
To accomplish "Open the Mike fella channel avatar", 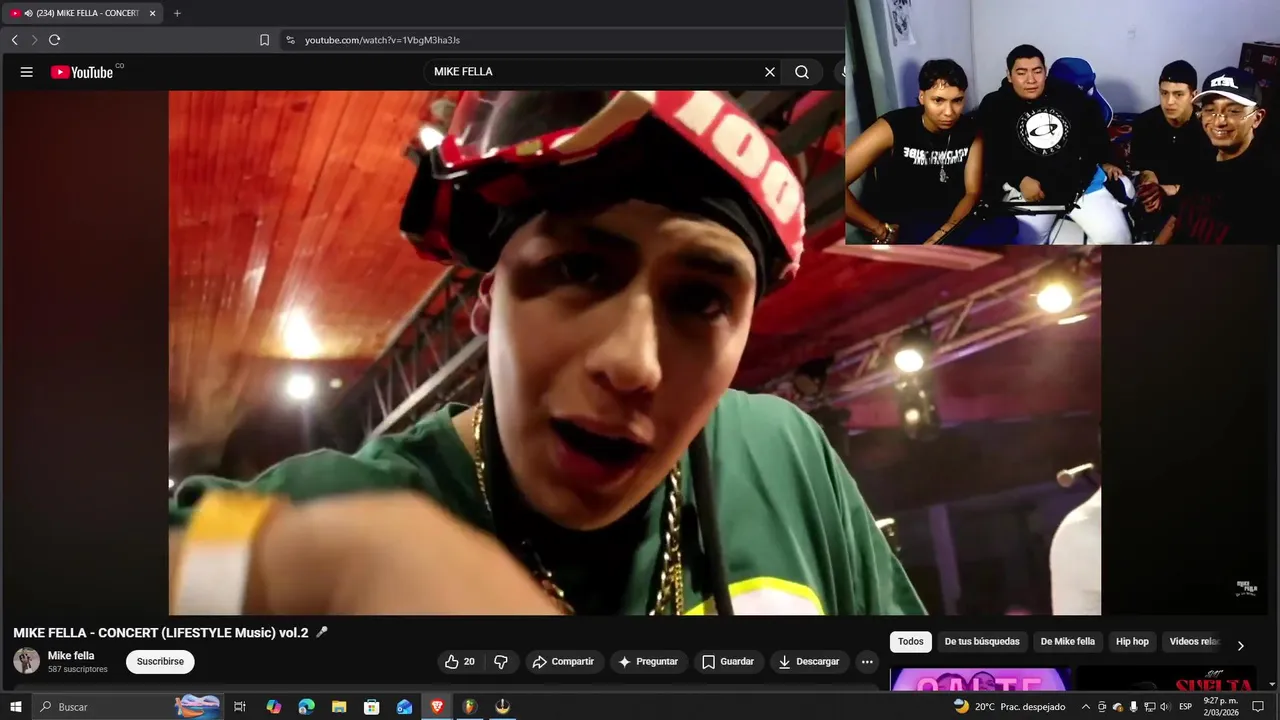I will 26,661.
